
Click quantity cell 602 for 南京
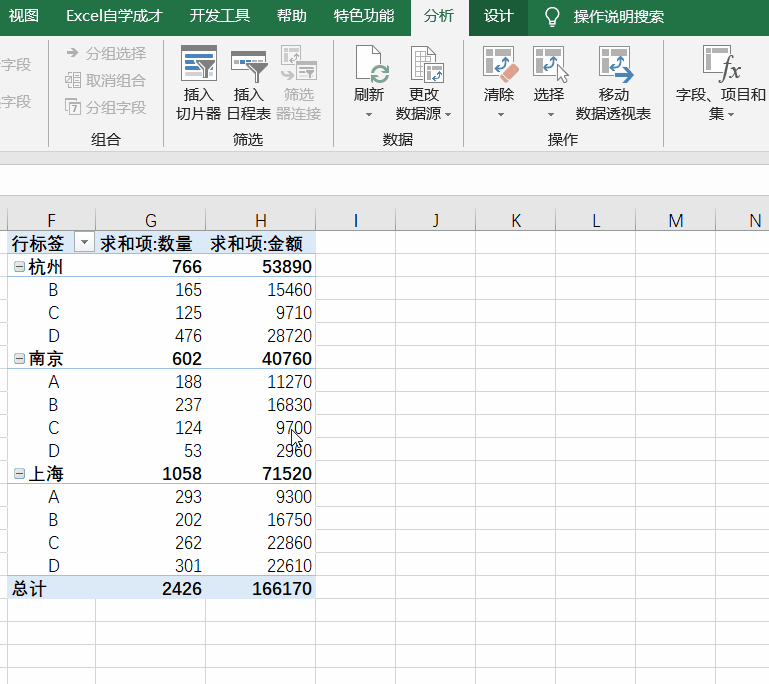(151, 358)
